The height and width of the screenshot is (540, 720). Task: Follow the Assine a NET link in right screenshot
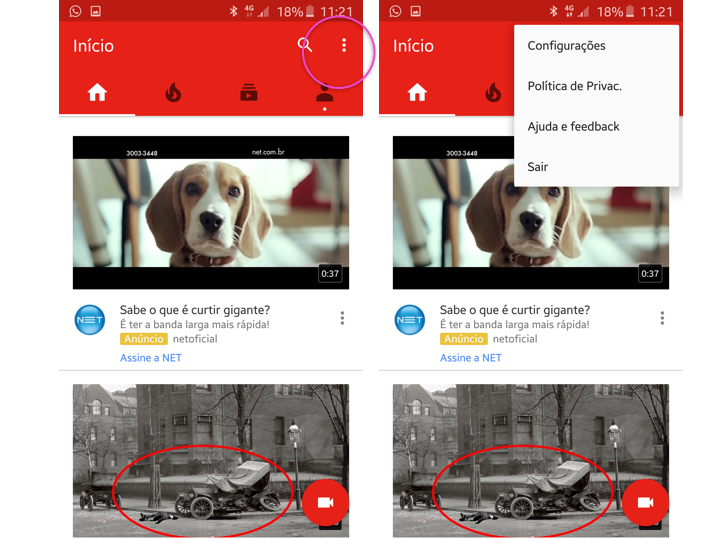[x=471, y=358]
